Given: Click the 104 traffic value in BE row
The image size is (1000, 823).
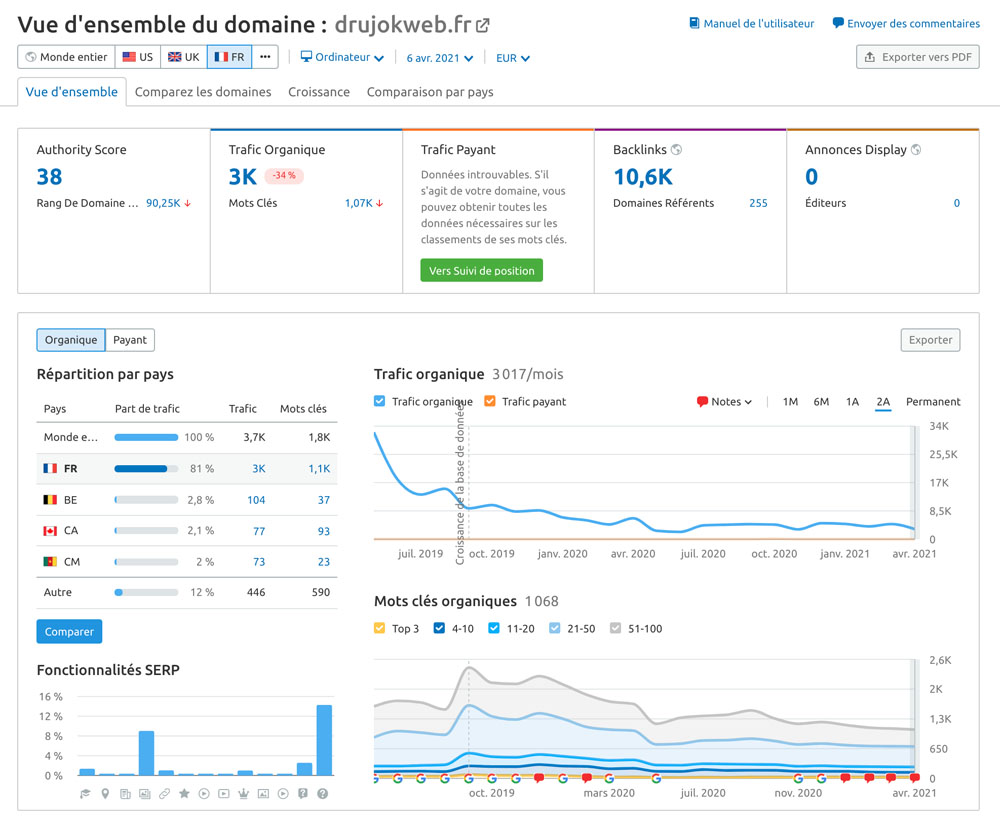Looking at the screenshot, I should (x=256, y=500).
